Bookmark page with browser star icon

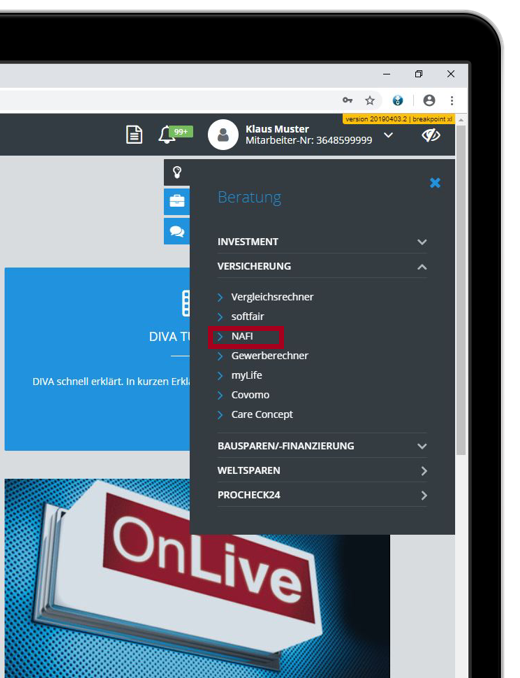click(370, 101)
